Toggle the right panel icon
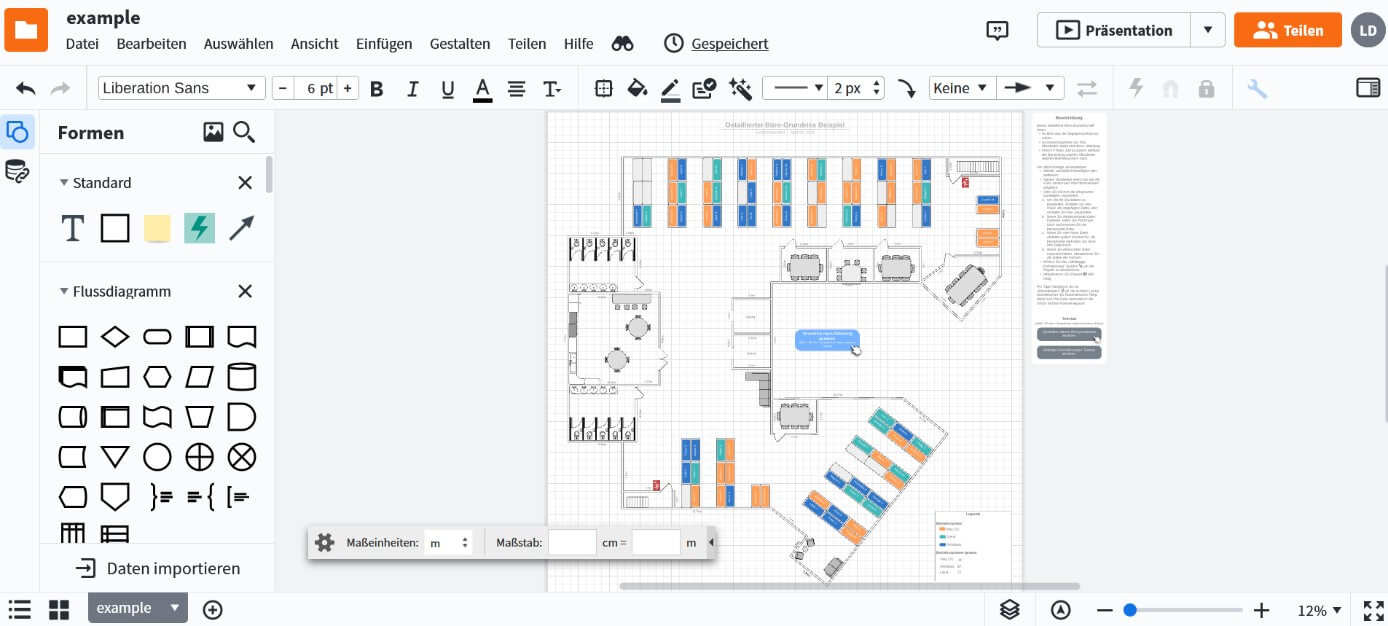Image resolution: width=1388 pixels, height=626 pixels. point(1368,88)
